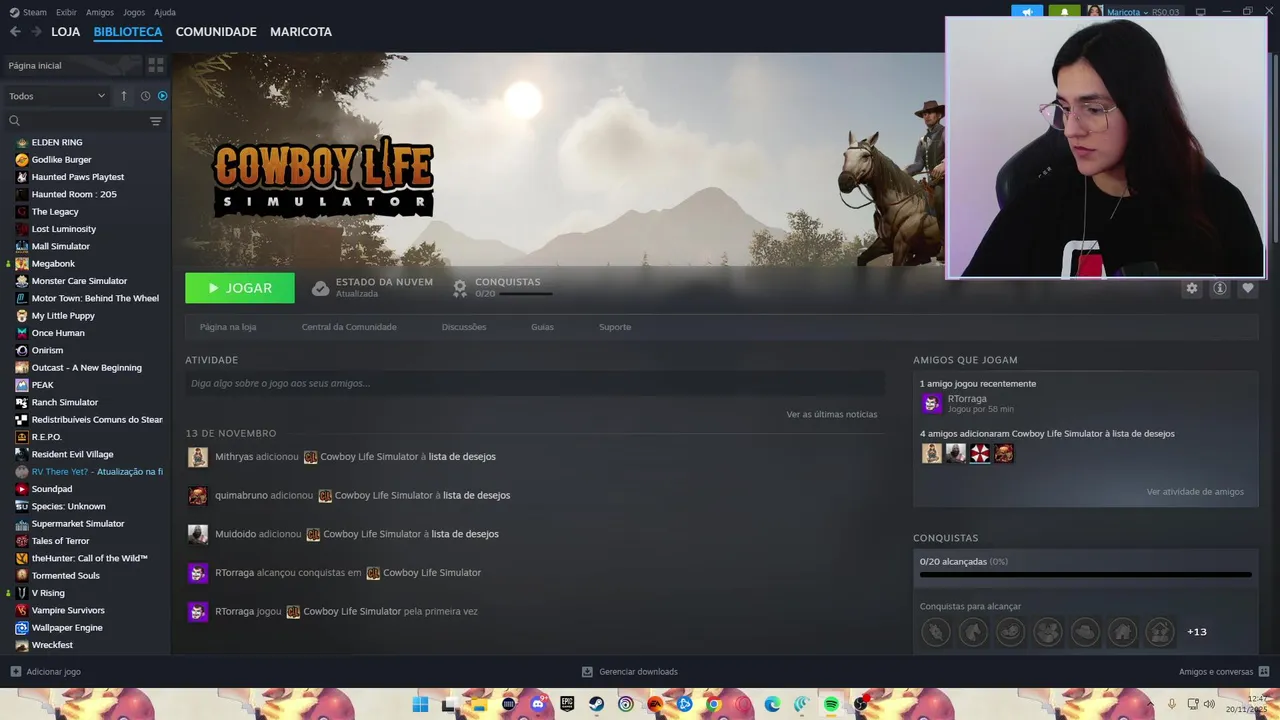
Task: Add game to favorites with heart icon
Action: tap(1247, 288)
